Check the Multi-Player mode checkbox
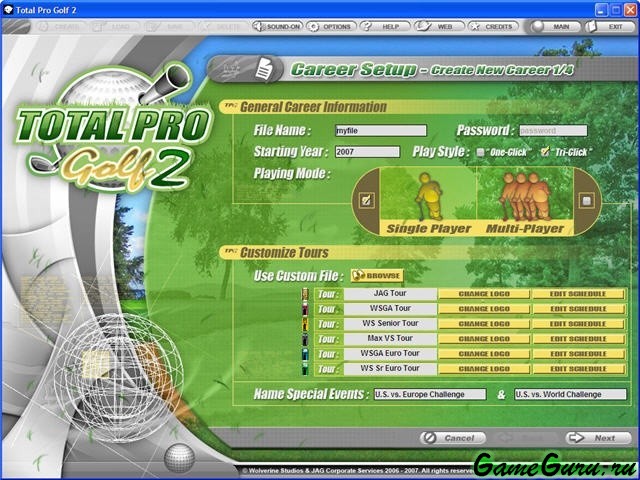The width and height of the screenshot is (640, 480). 587,200
